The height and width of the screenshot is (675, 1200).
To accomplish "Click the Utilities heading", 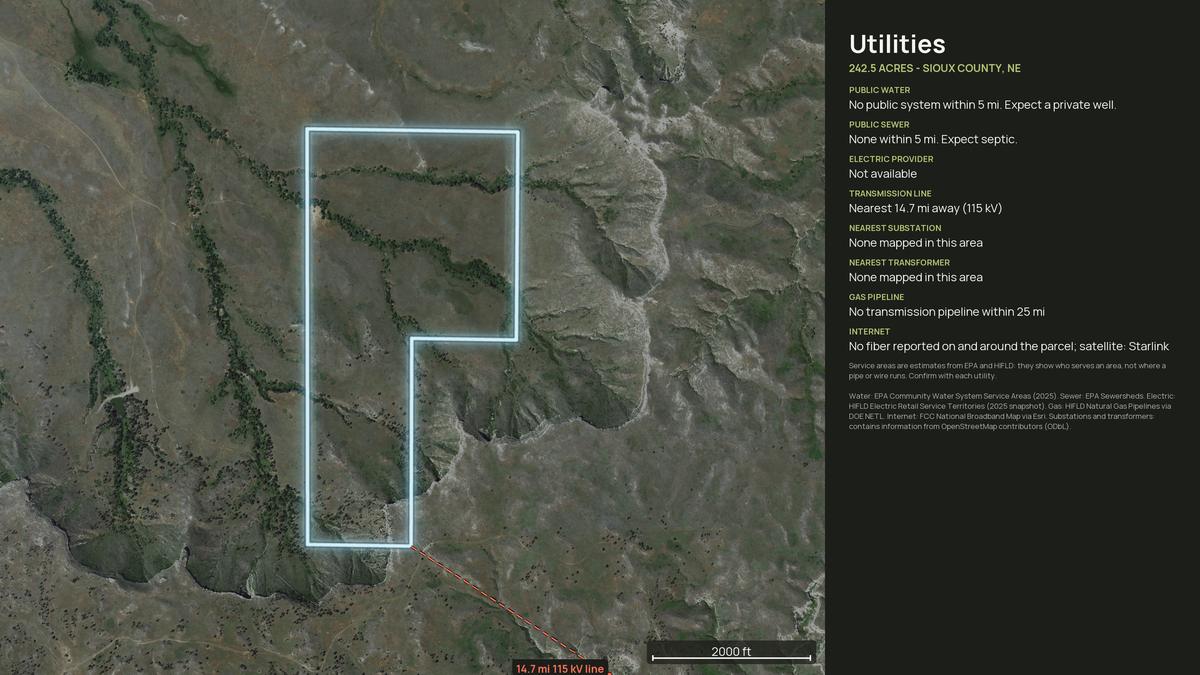I will (897, 44).
